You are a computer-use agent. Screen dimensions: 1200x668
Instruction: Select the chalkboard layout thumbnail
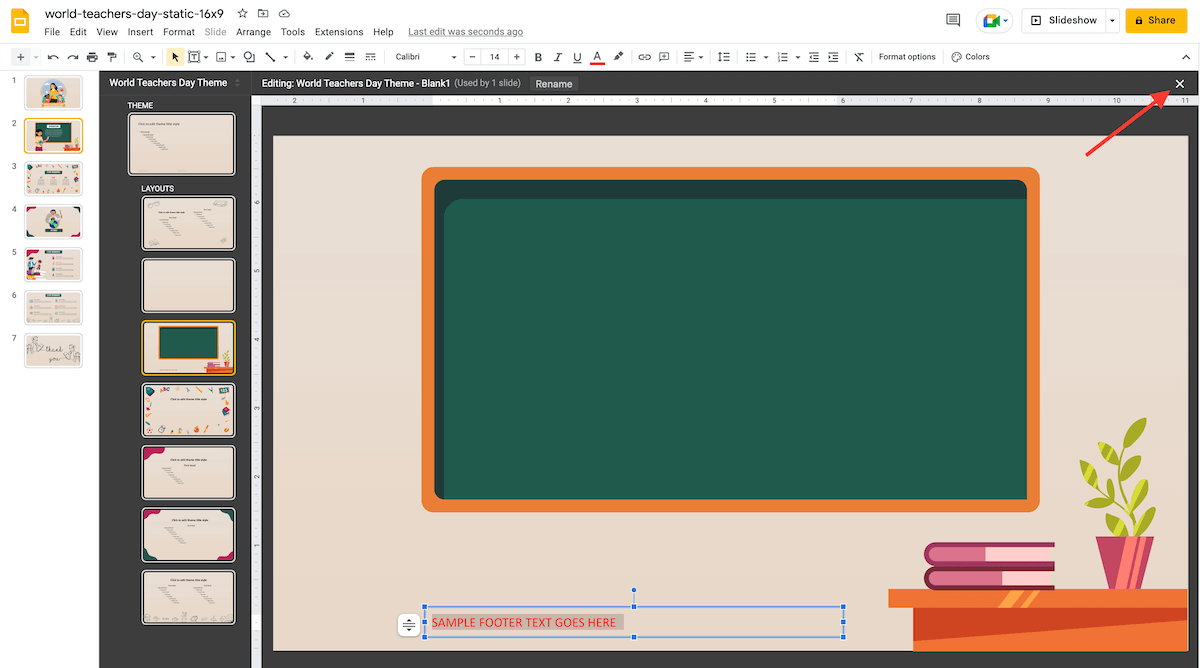click(188, 347)
